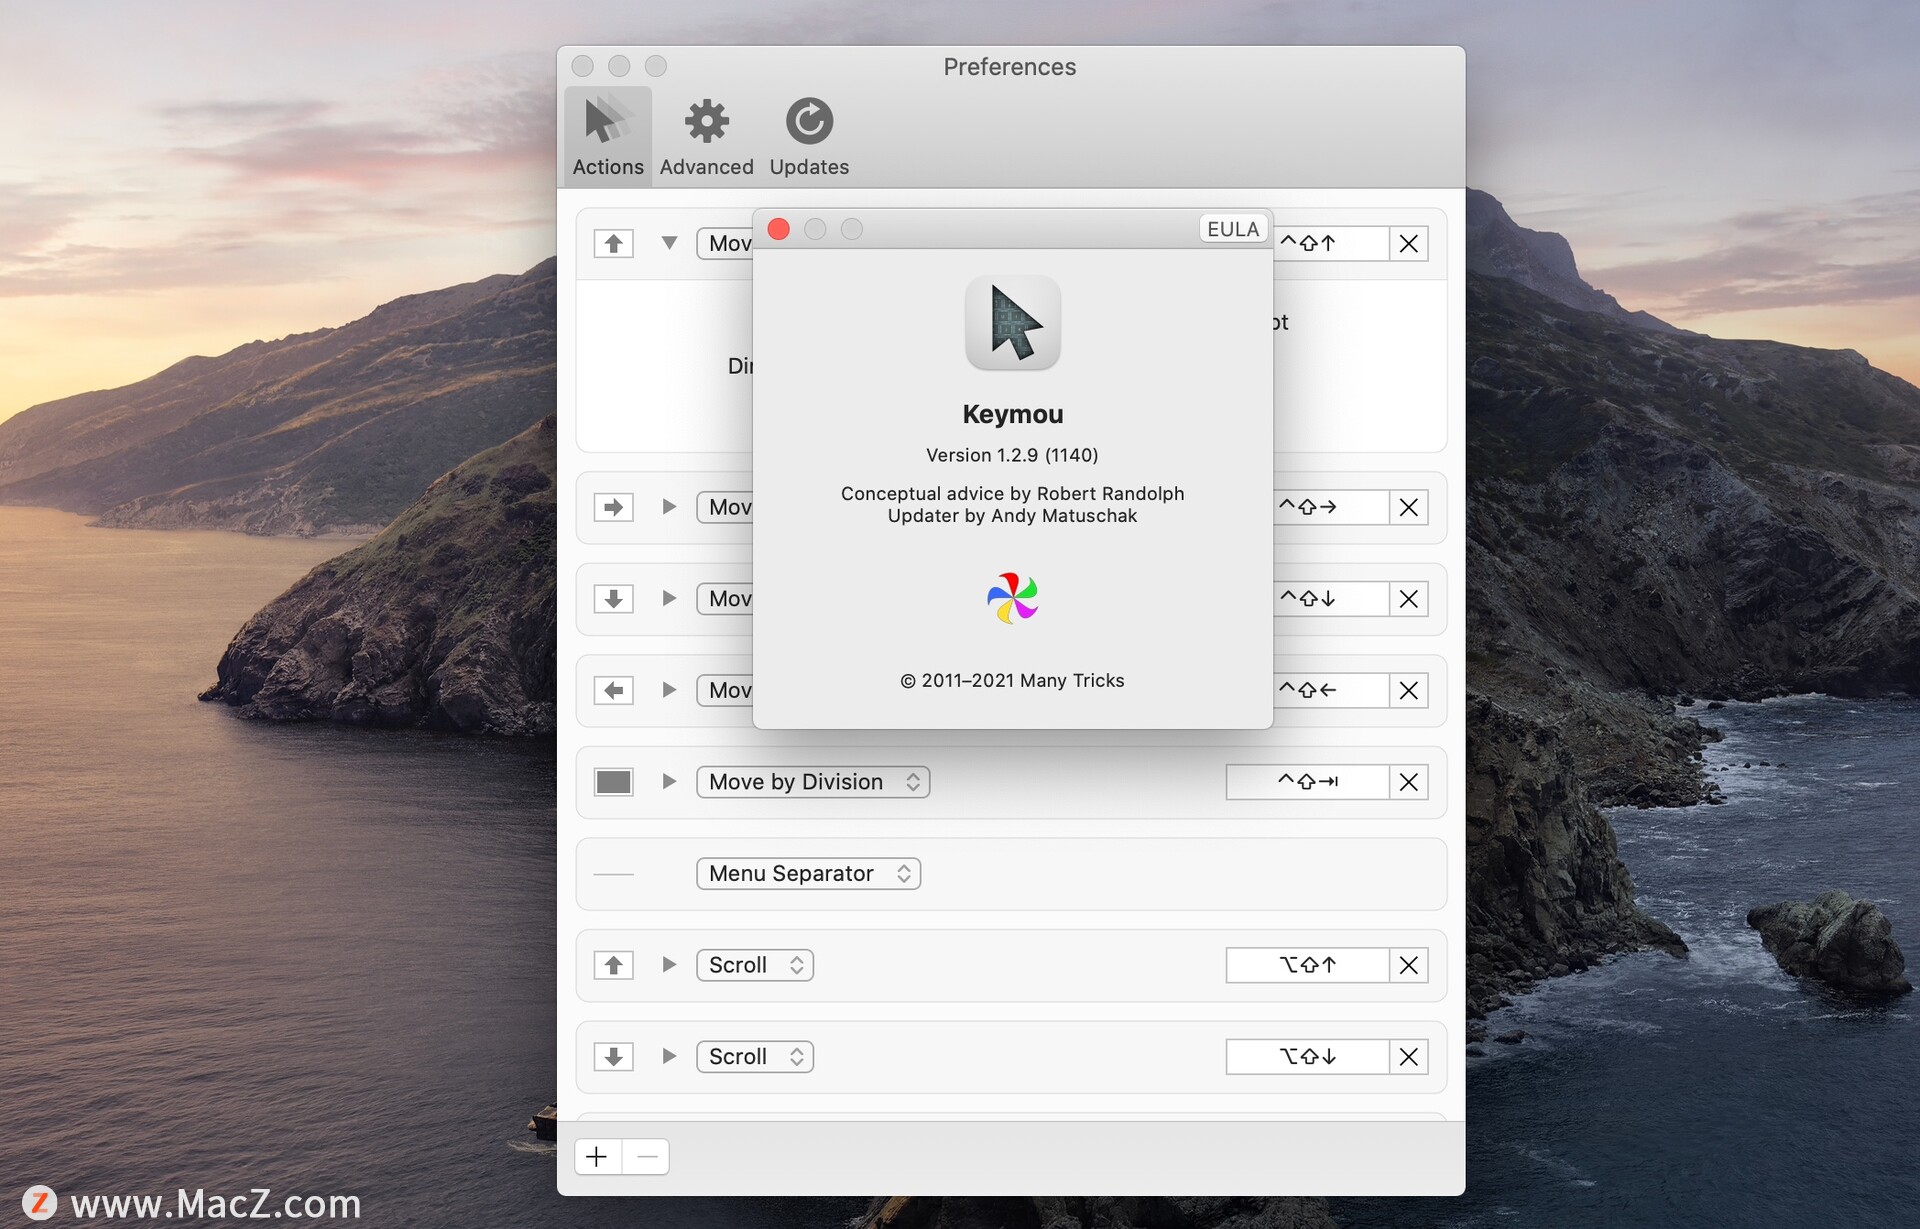The height and width of the screenshot is (1229, 1920).
Task: Close the Keymou About window
Action: point(778,229)
